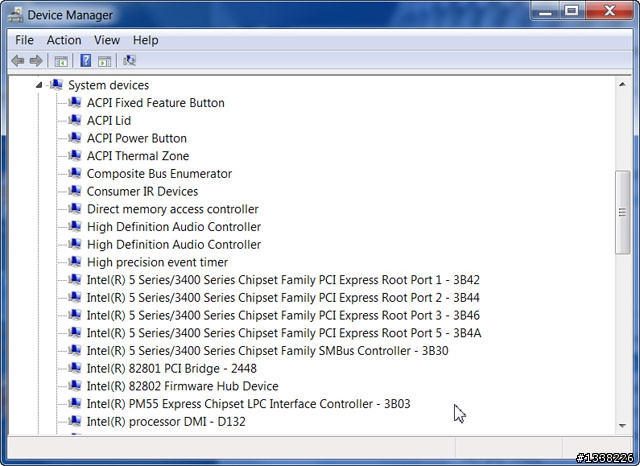Click the vertical scrollbar thumb

pos(622,212)
